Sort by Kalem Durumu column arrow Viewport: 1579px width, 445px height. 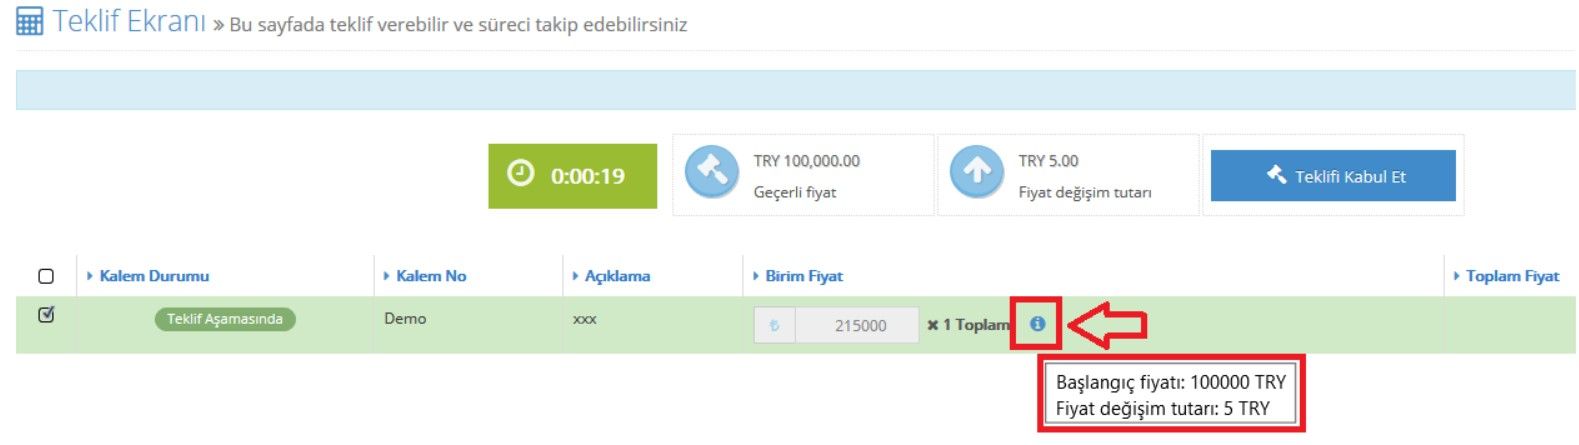90,276
